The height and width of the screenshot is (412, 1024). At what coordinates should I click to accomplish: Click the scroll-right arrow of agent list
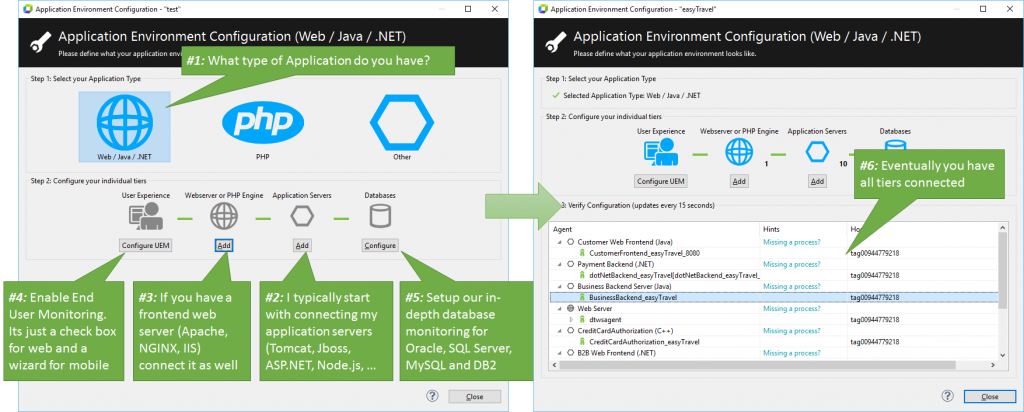point(994,364)
